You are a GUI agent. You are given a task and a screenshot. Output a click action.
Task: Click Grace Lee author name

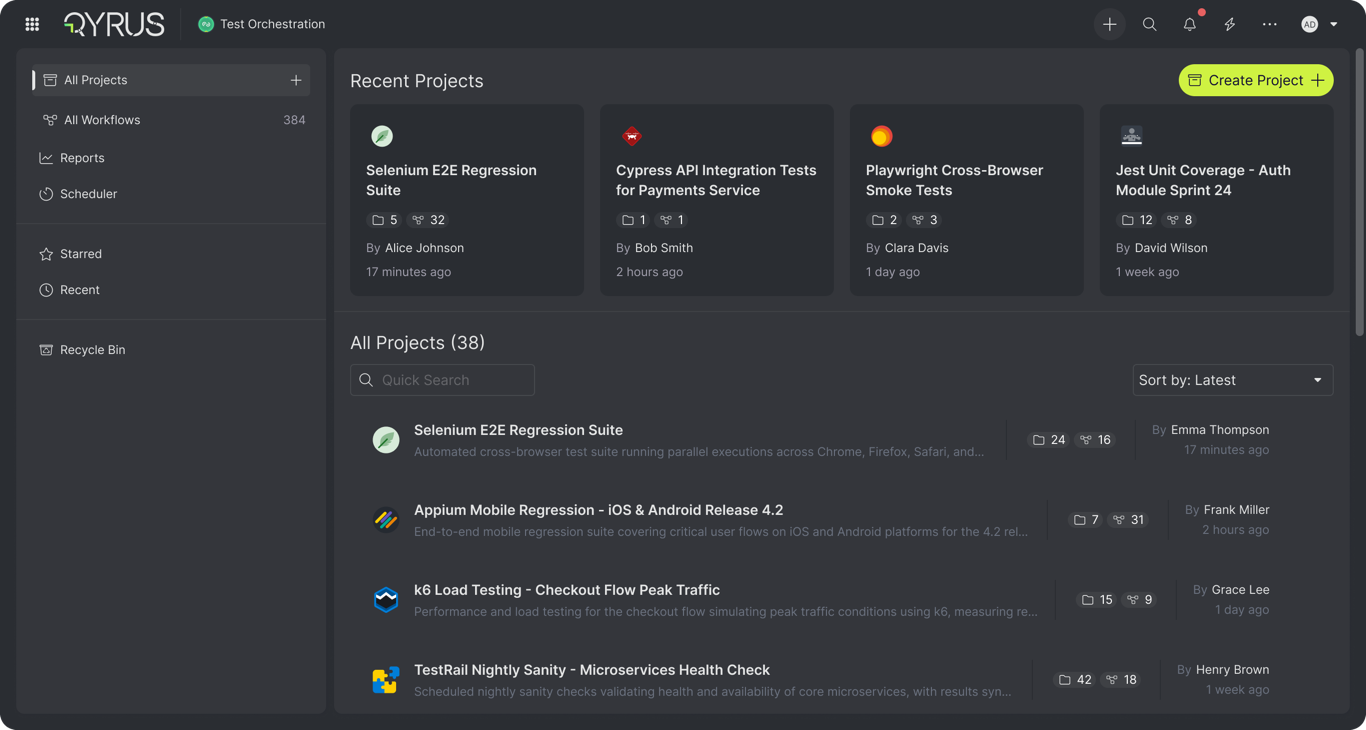tap(1240, 590)
